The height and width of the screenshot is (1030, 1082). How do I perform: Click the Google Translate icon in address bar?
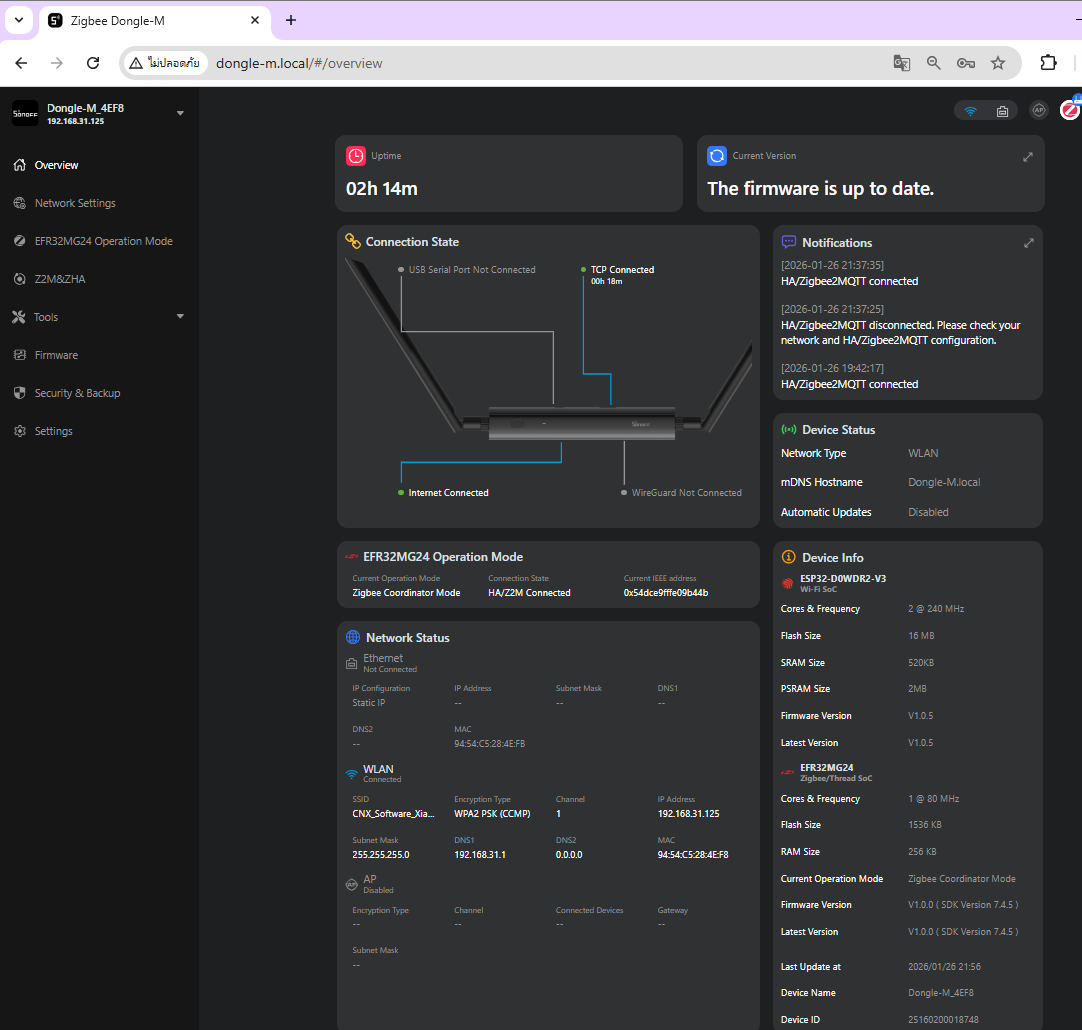[901, 63]
